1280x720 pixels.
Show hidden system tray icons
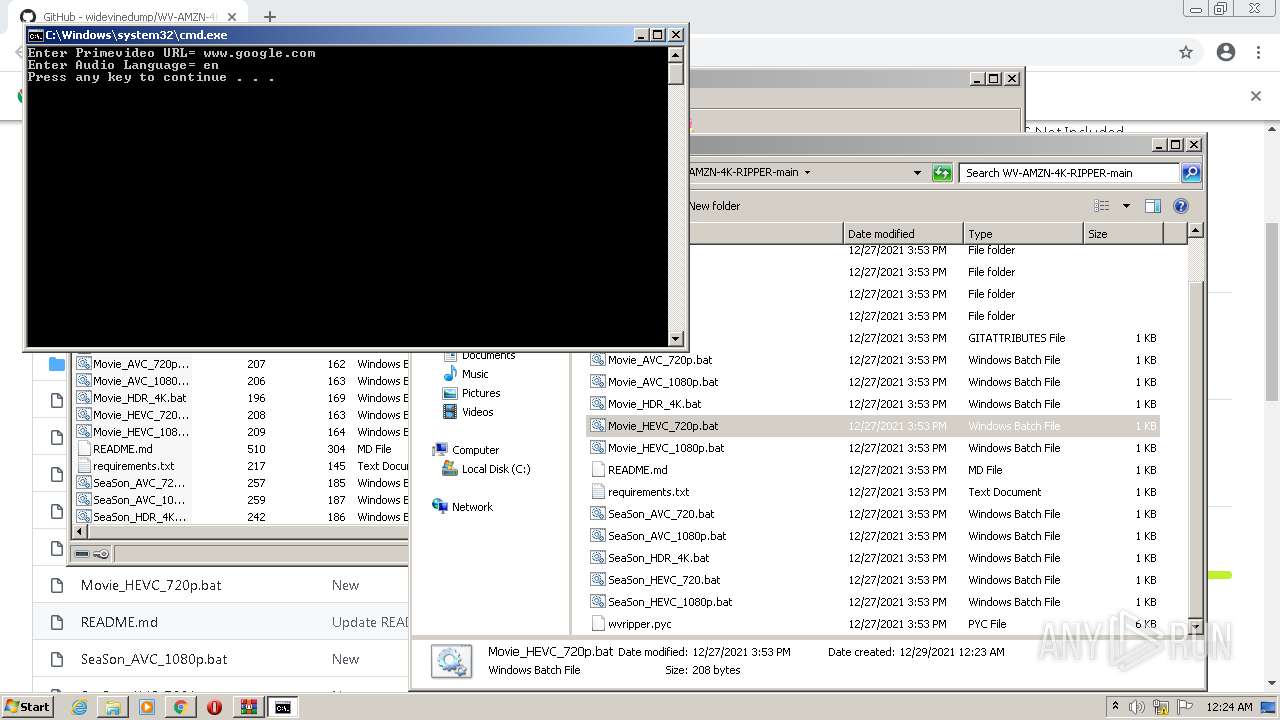pos(1116,707)
